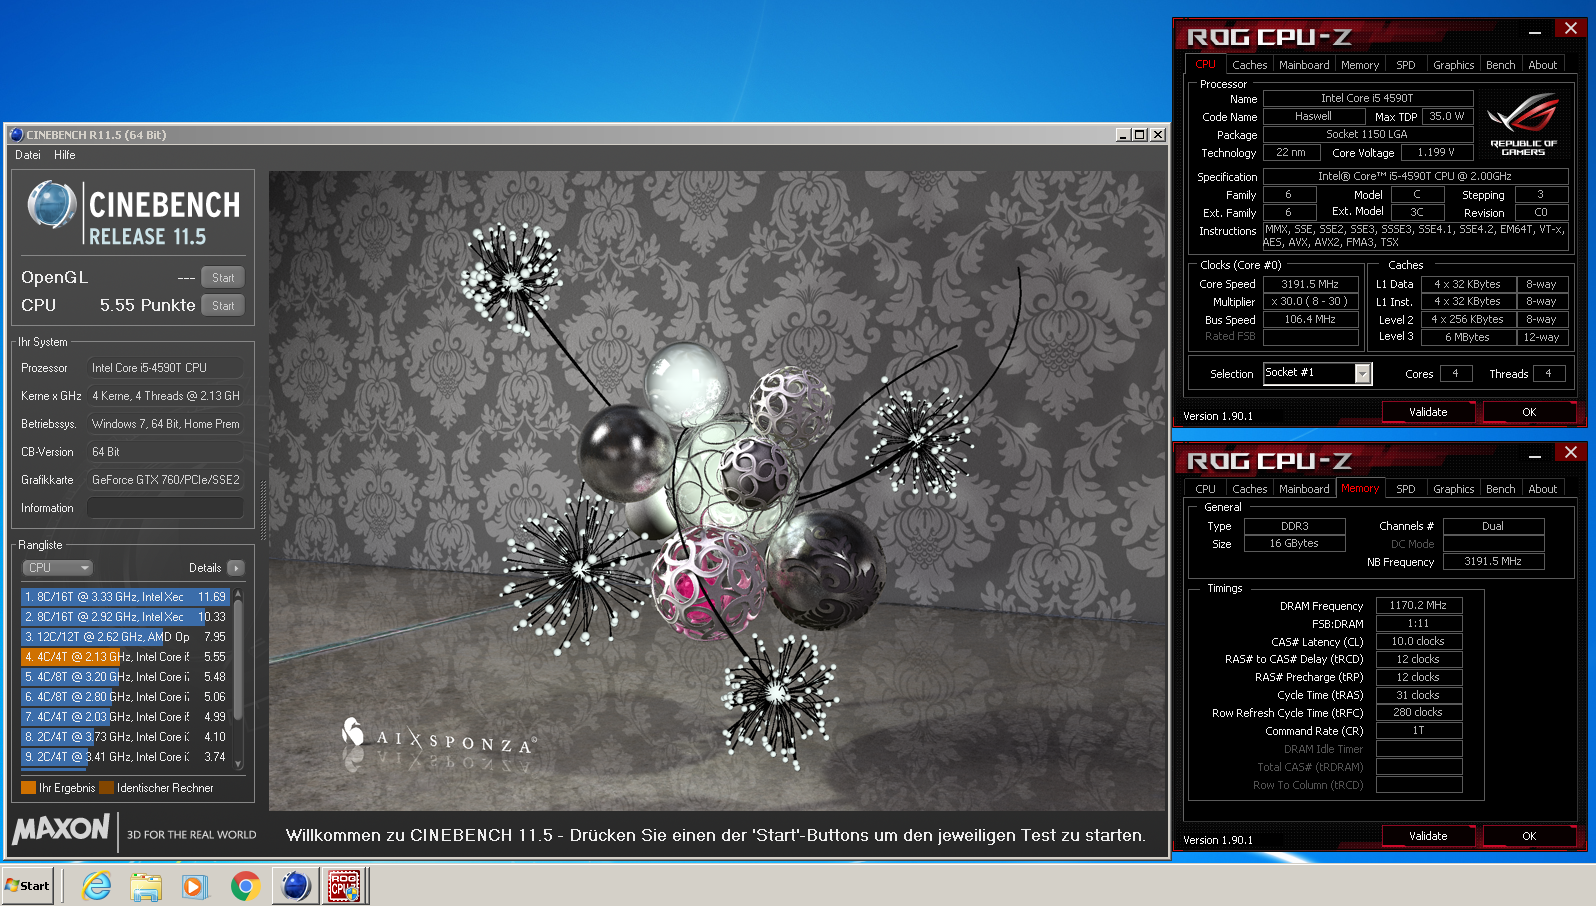Image resolution: width=1596 pixels, height=906 pixels.
Task: Click the Windows Start button
Action: [x=27, y=886]
